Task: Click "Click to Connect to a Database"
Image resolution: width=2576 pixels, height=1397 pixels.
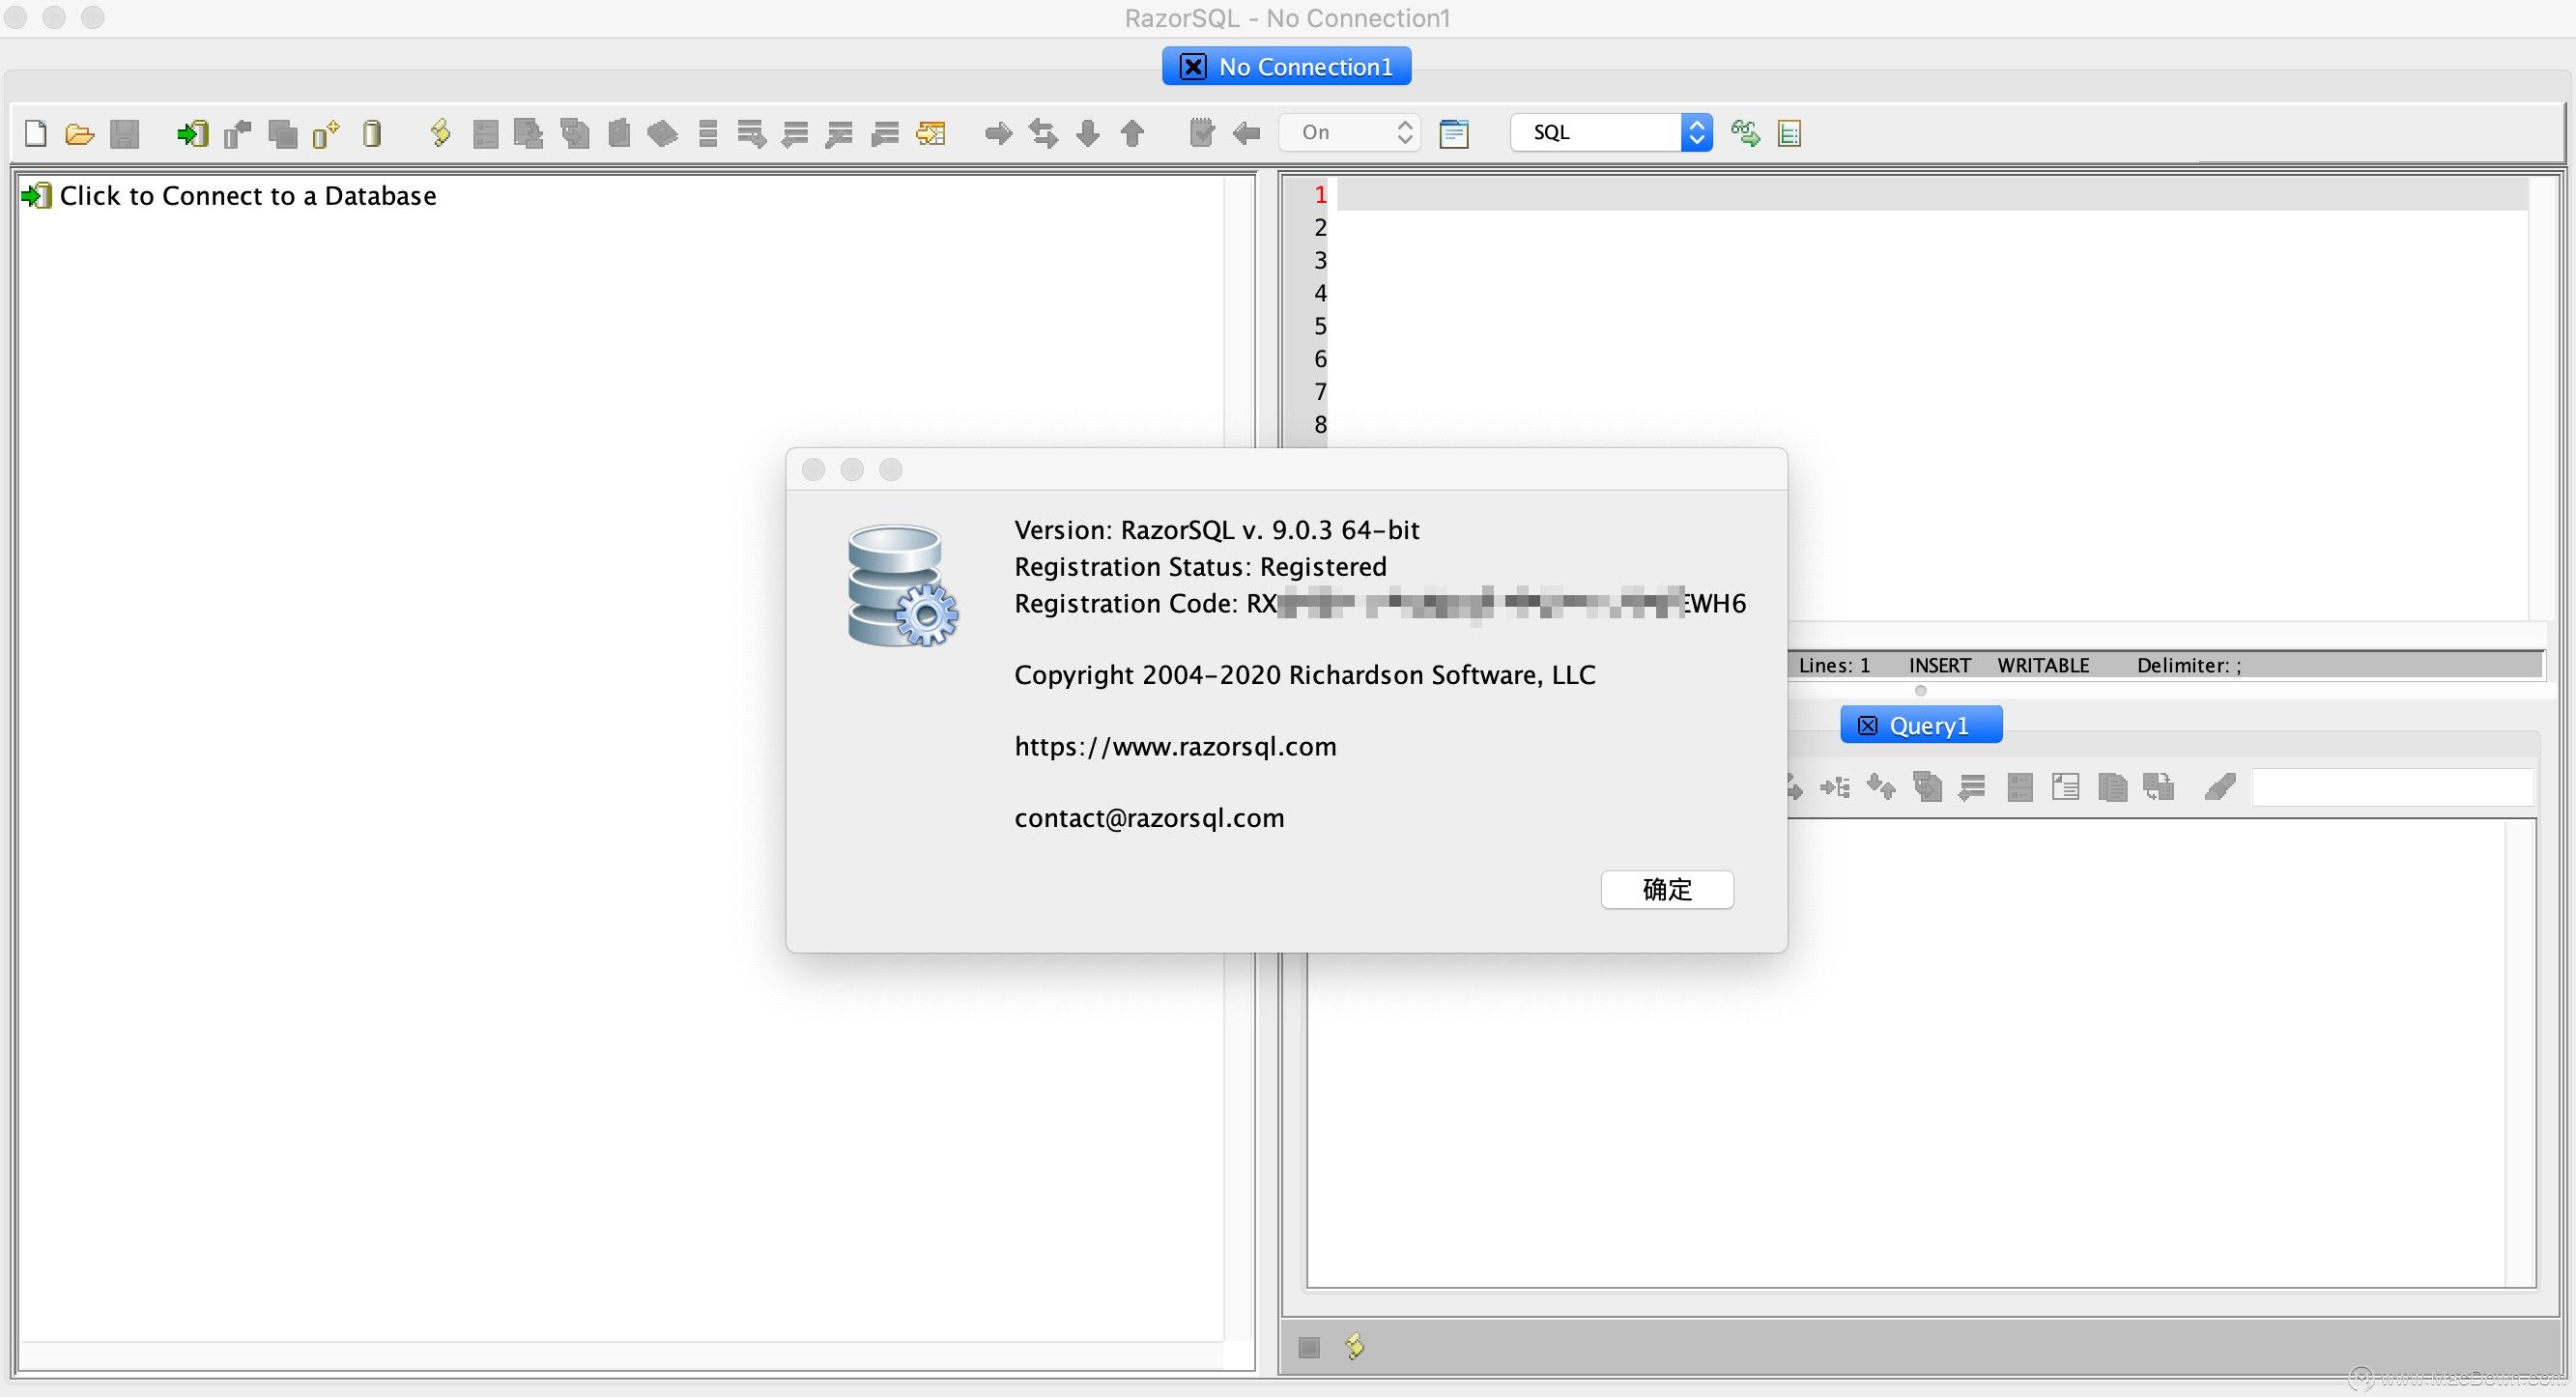Action: coord(248,196)
